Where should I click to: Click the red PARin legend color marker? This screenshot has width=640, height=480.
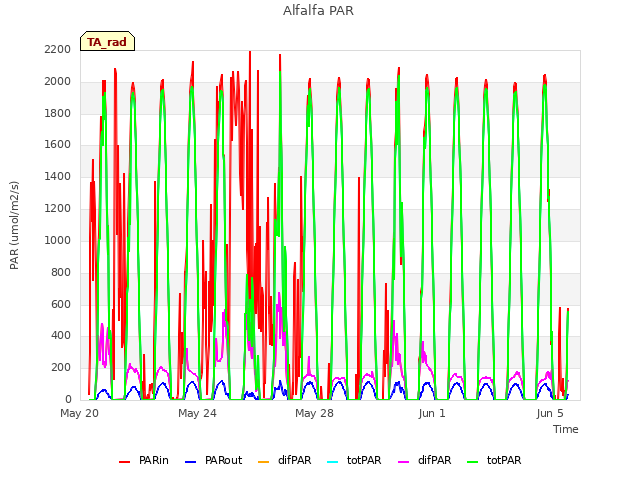pos(124,462)
